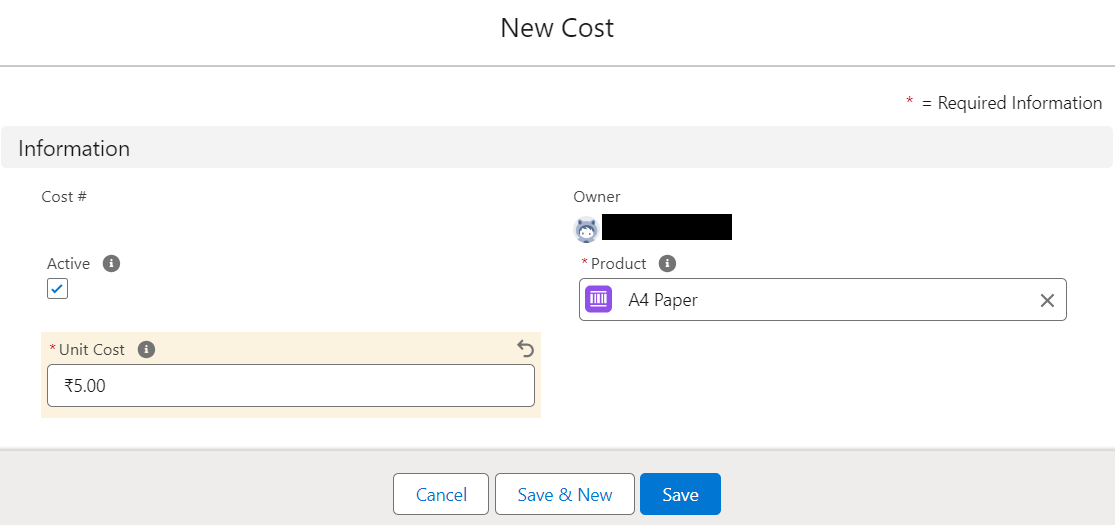Collapse the Information section header
This screenshot has width=1115, height=525.
[74, 148]
